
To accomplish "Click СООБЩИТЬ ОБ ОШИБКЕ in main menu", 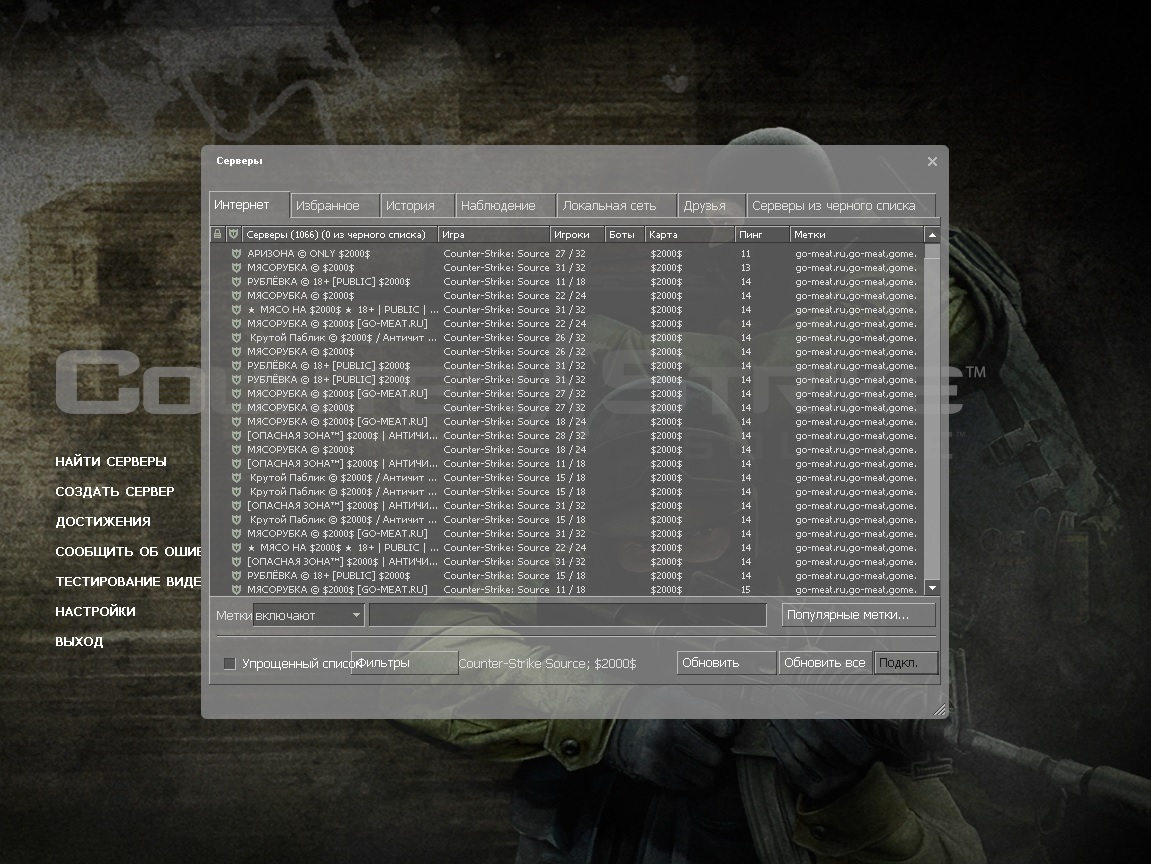I will pos(128,552).
